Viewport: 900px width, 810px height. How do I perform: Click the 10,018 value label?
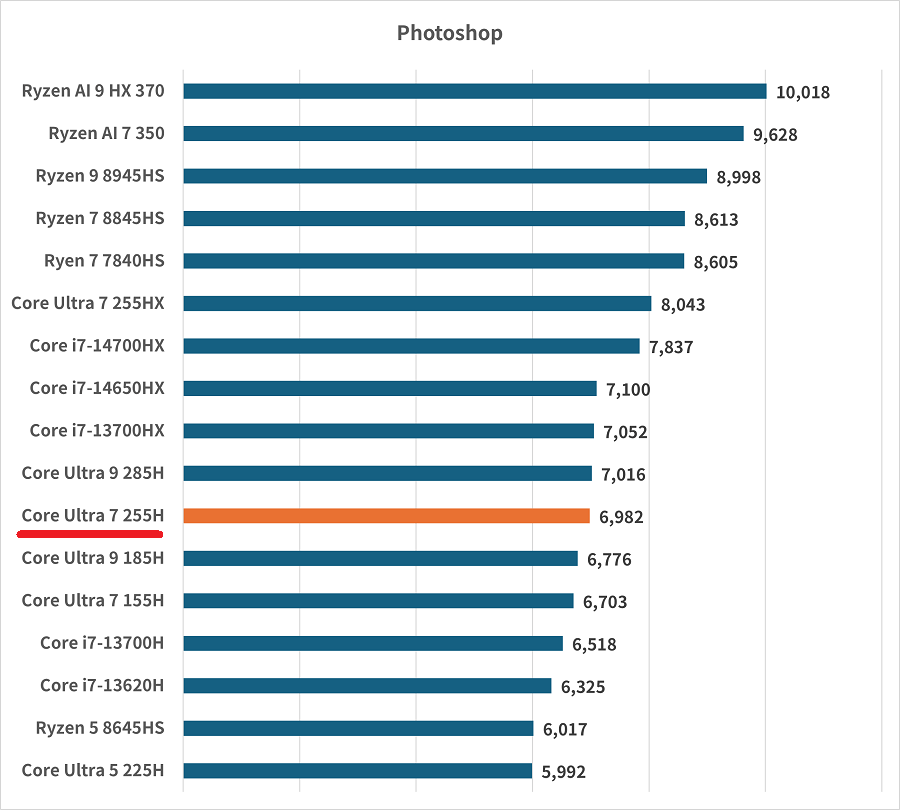click(x=802, y=93)
